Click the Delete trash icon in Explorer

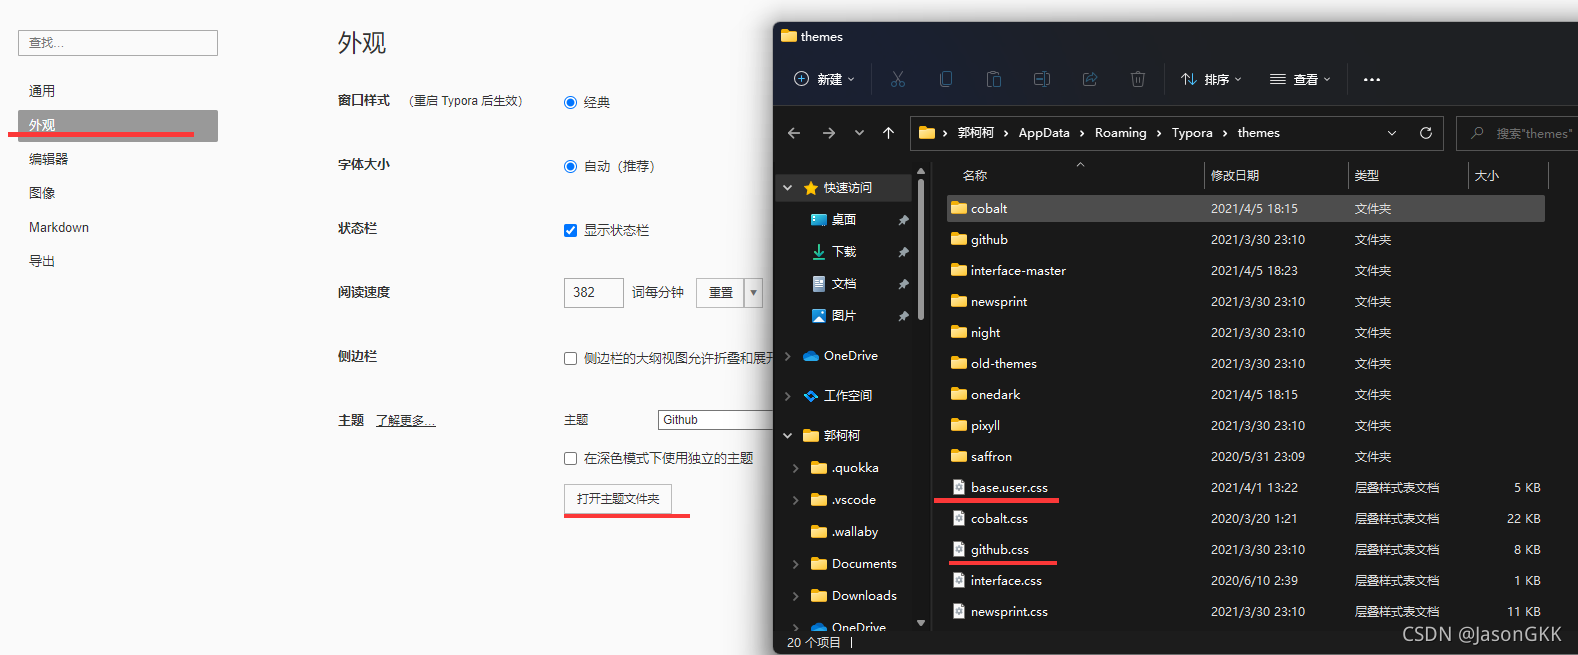click(x=1138, y=79)
